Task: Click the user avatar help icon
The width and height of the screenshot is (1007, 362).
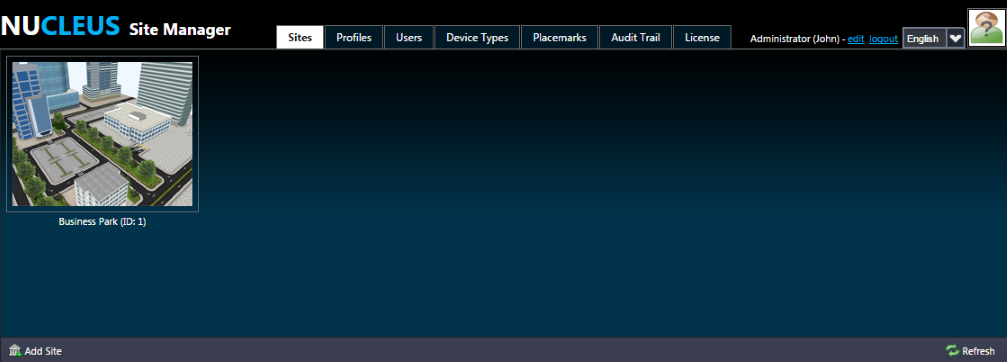Action: click(x=987, y=28)
